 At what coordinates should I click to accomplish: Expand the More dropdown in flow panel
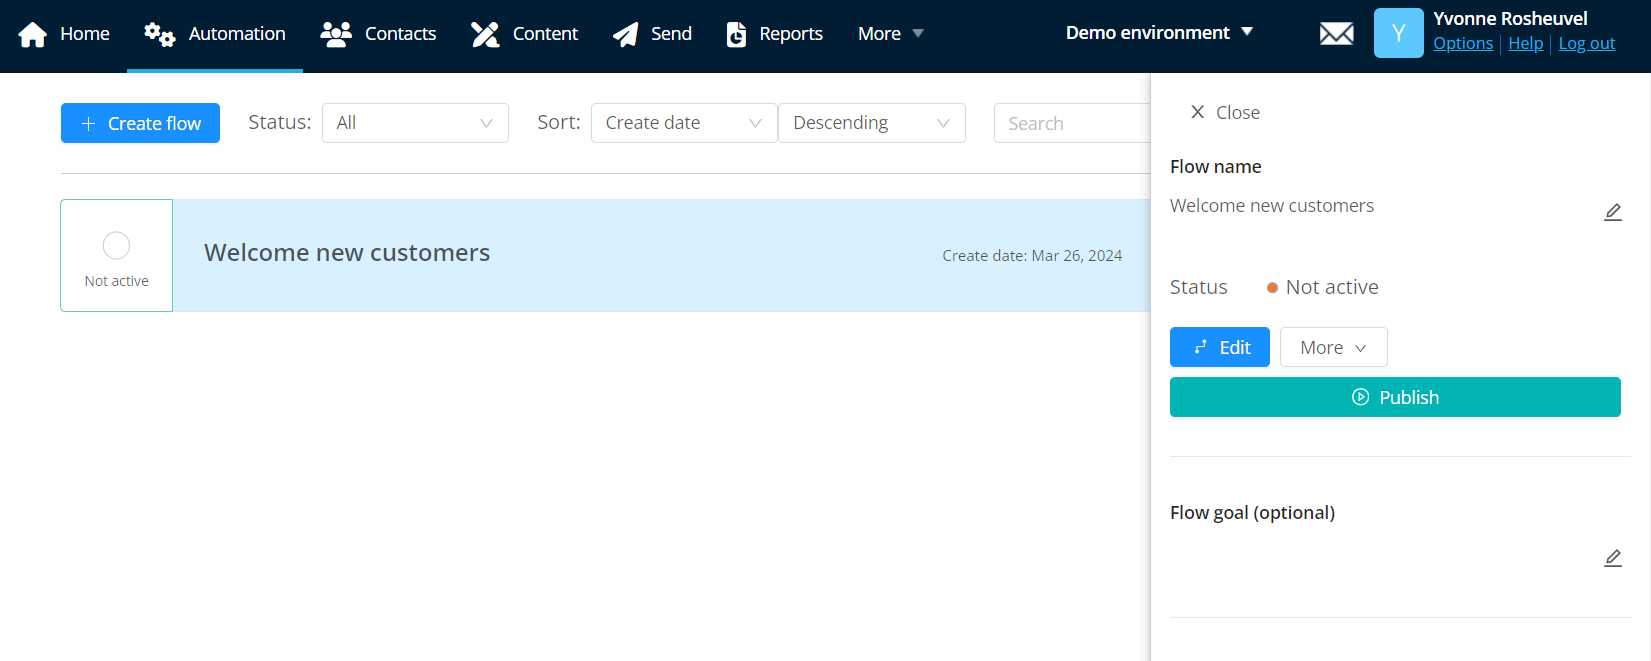pos(1333,347)
